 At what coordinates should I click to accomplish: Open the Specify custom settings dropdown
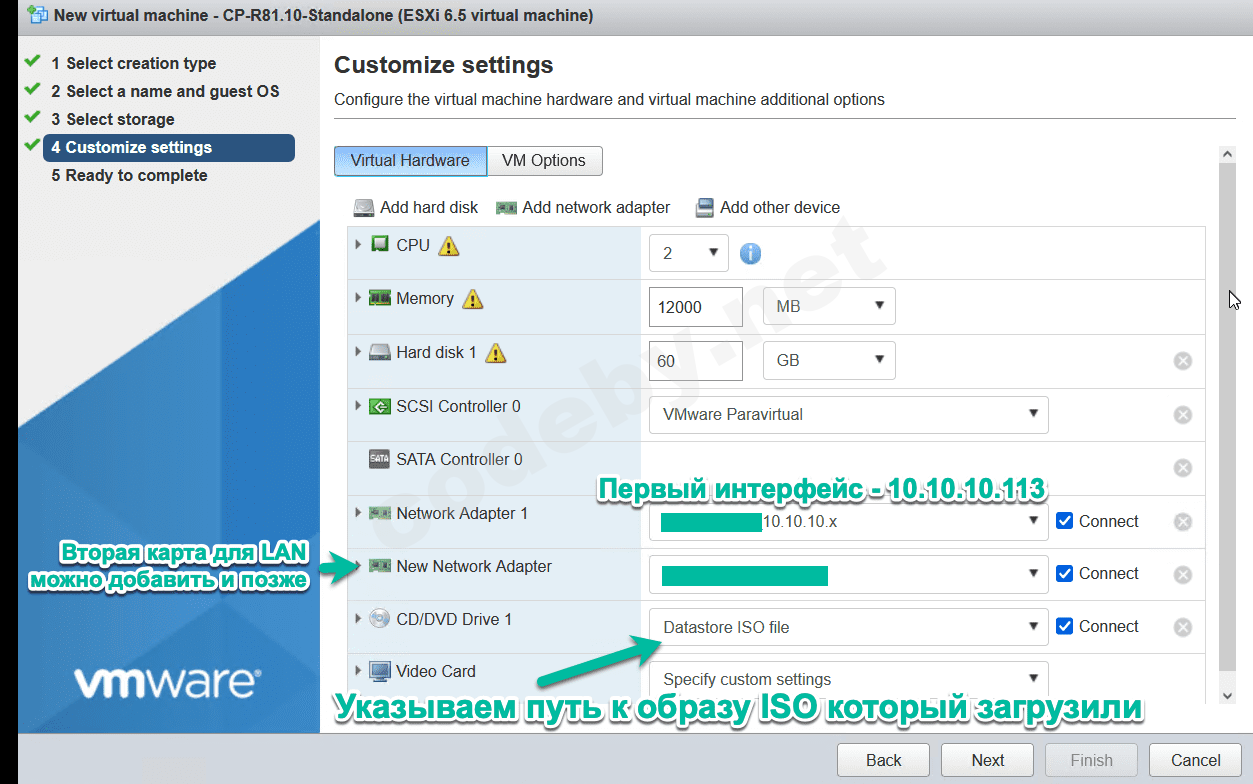(849, 679)
